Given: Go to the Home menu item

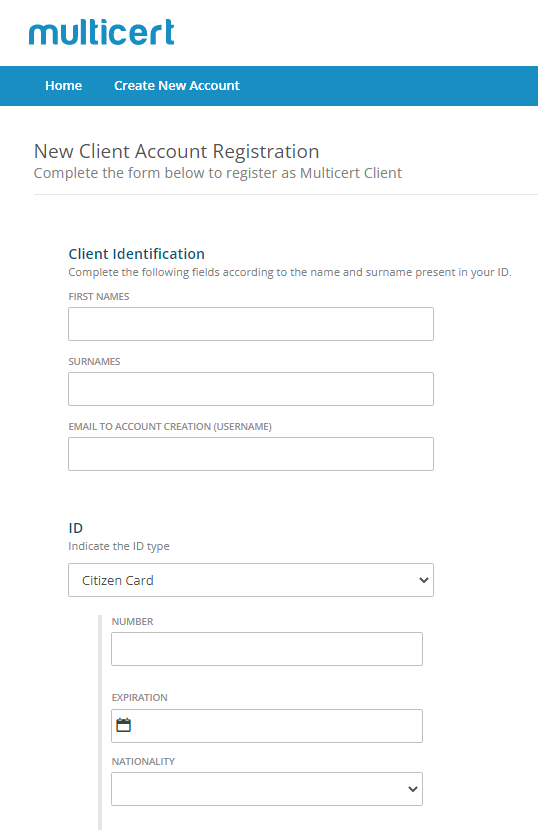Looking at the screenshot, I should pyautogui.click(x=63, y=86).
